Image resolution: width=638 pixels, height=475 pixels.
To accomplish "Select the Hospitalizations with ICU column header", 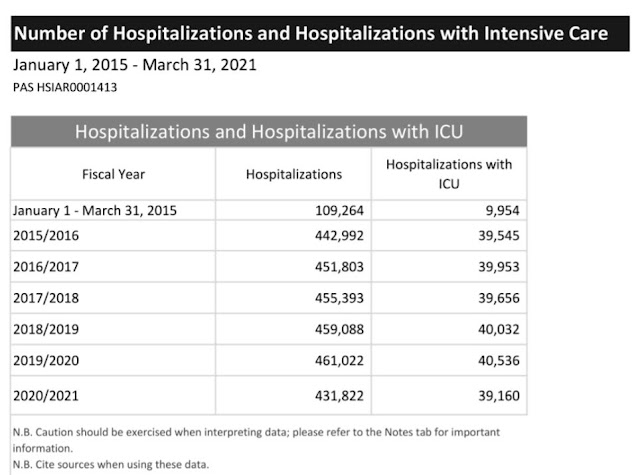I will point(449,174).
